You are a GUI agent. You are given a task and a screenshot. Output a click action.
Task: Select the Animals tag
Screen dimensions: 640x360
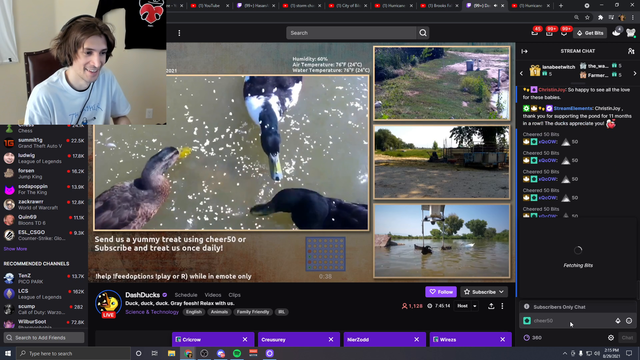pyautogui.click(x=219, y=312)
